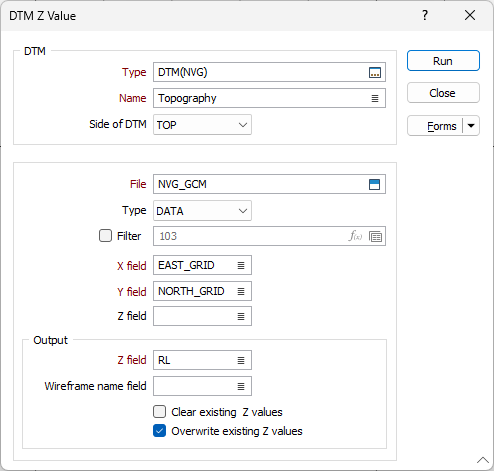Open the Wireframe name field list icon
Viewport: 494px width, 471px height.
[241, 386]
